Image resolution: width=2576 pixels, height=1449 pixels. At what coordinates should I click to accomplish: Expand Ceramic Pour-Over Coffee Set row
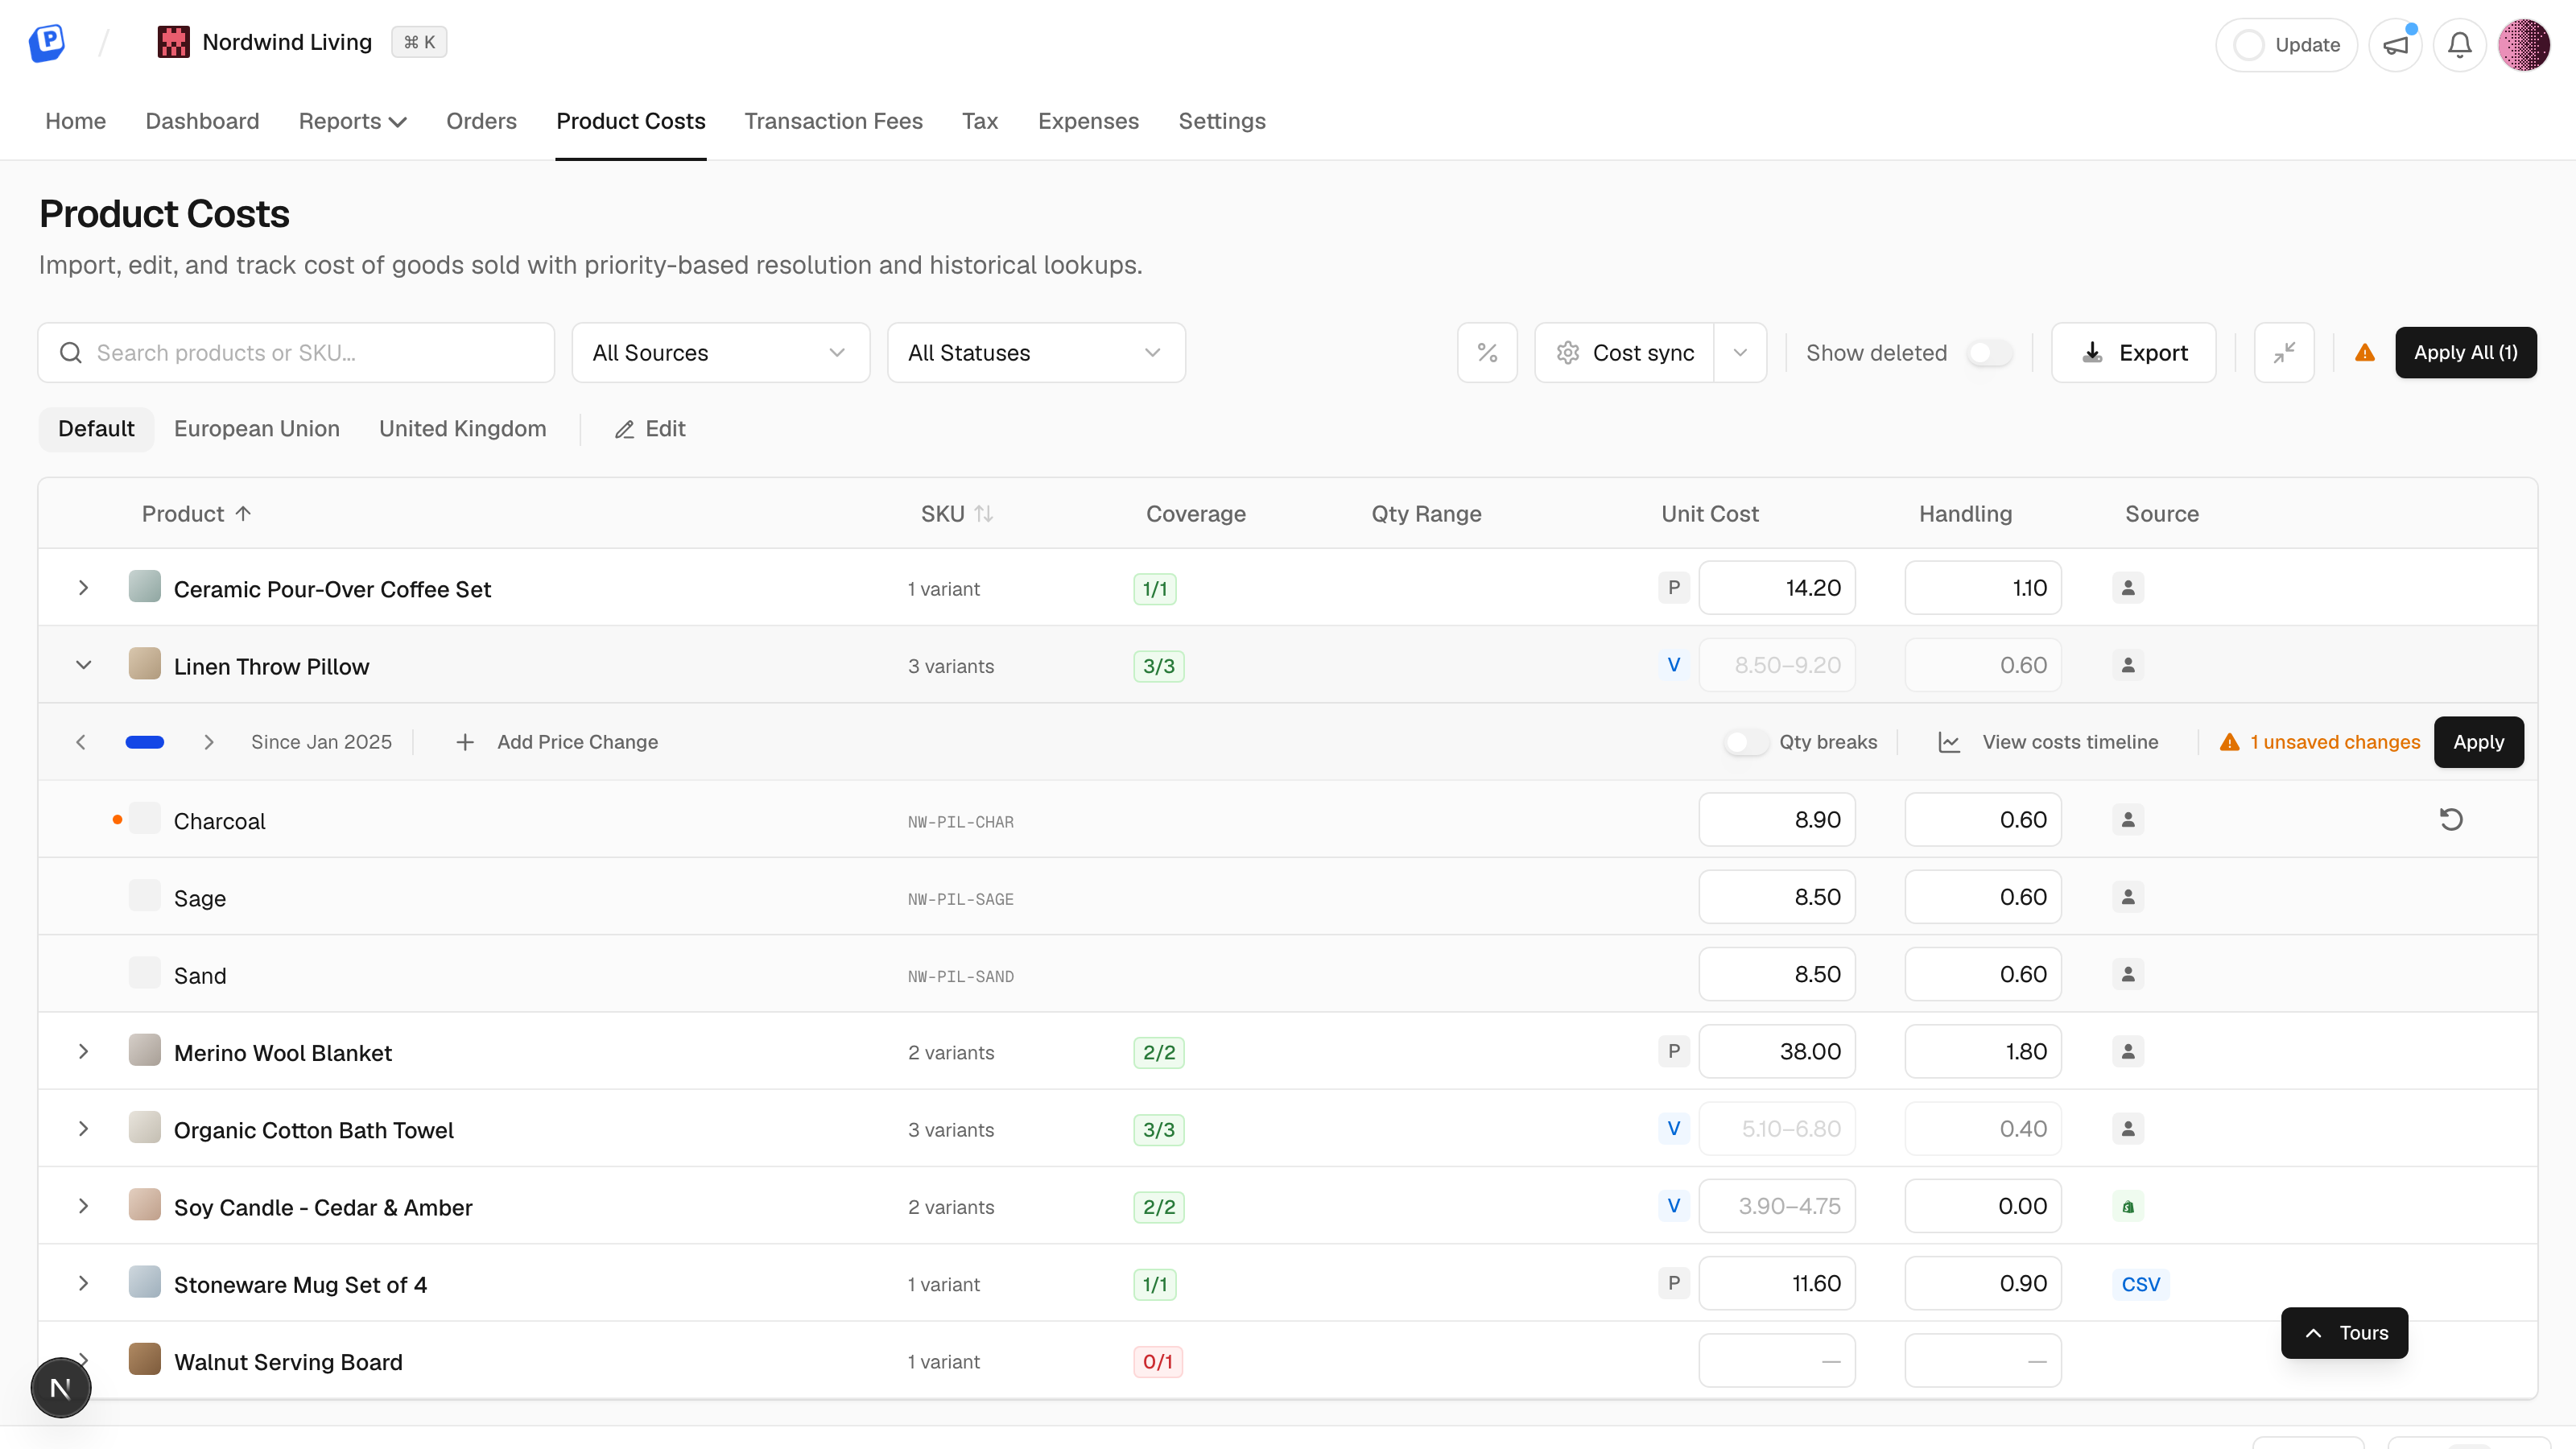84,588
